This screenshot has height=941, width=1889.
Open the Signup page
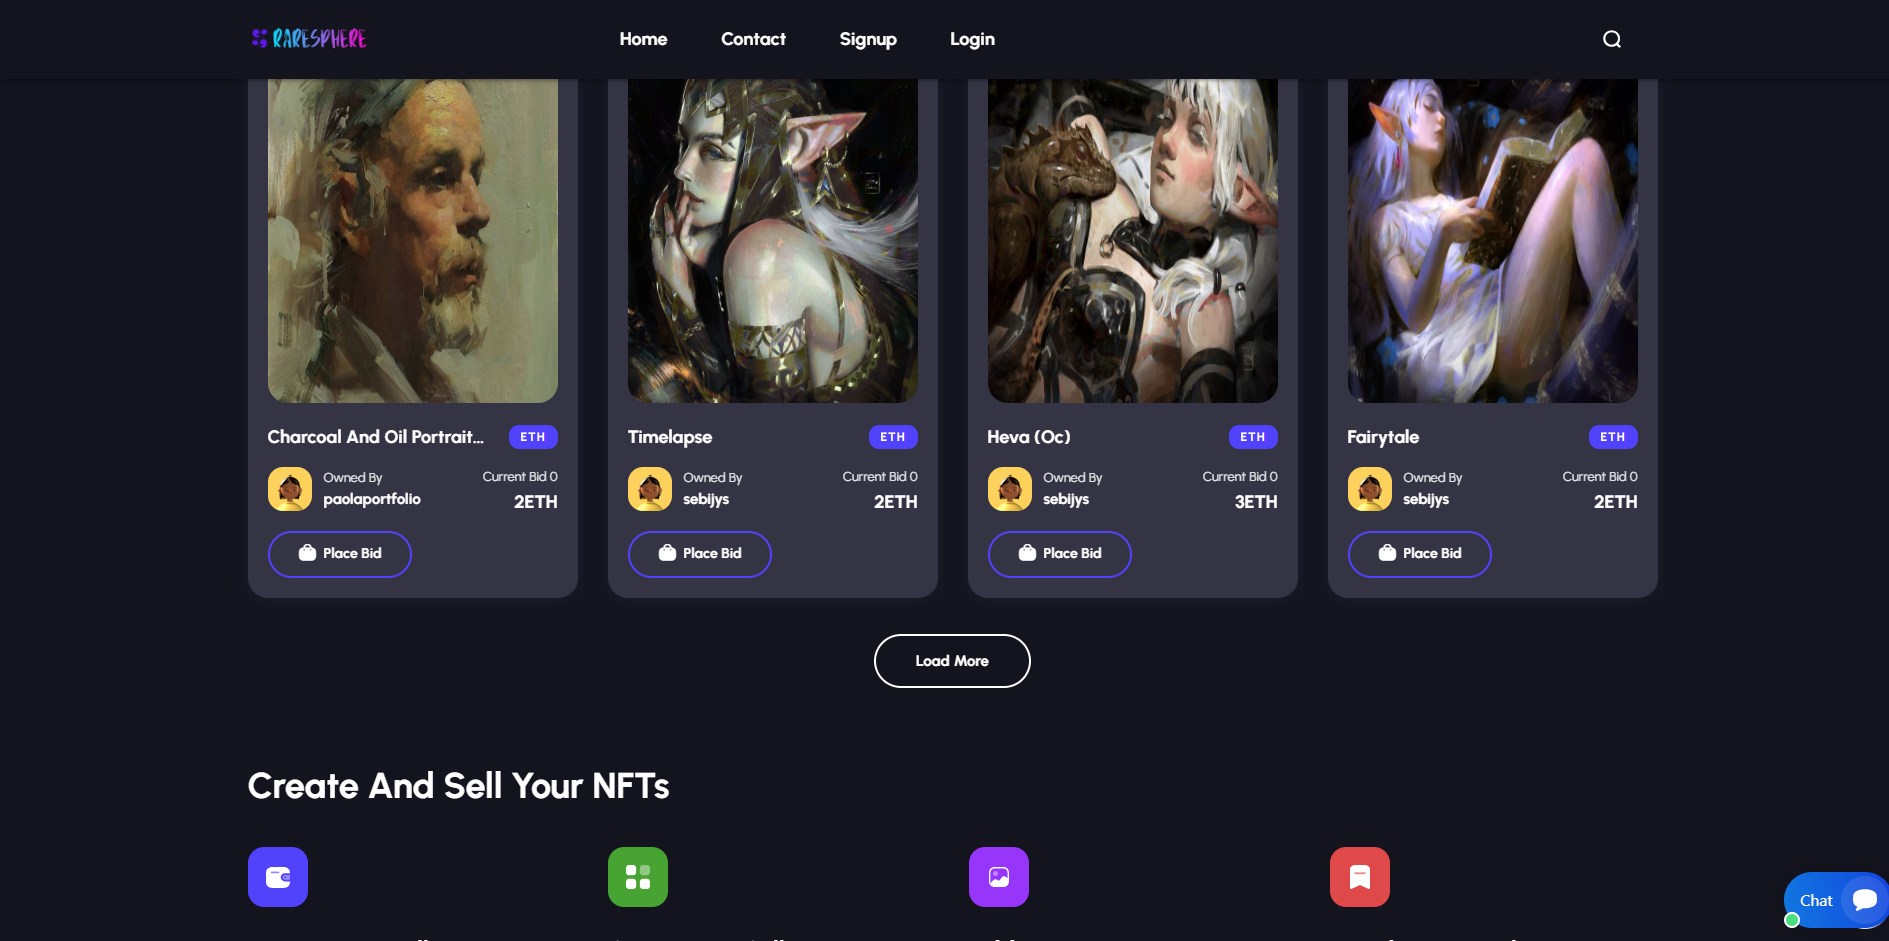tap(868, 39)
